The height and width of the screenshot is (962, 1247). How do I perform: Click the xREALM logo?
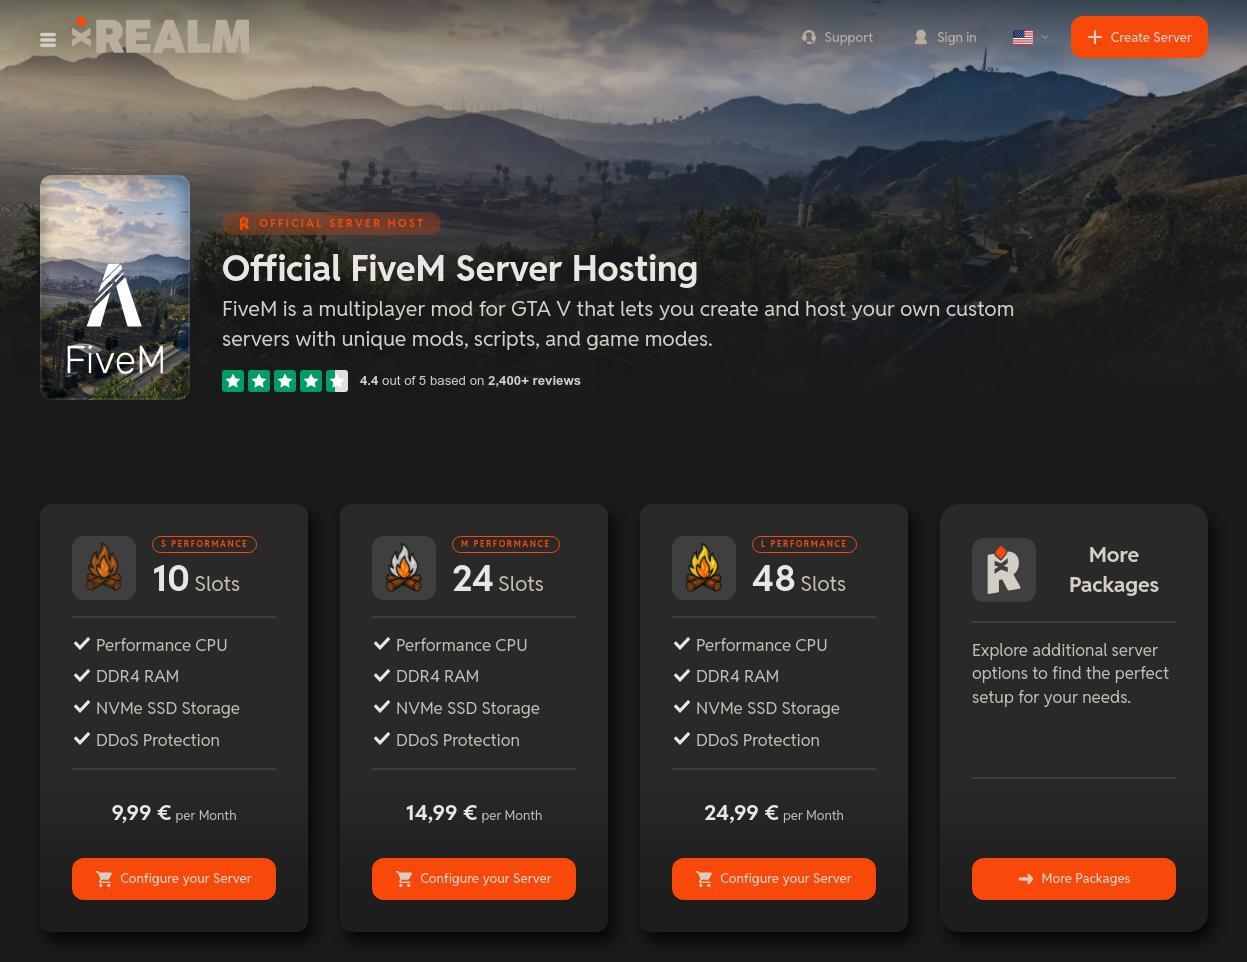click(160, 35)
